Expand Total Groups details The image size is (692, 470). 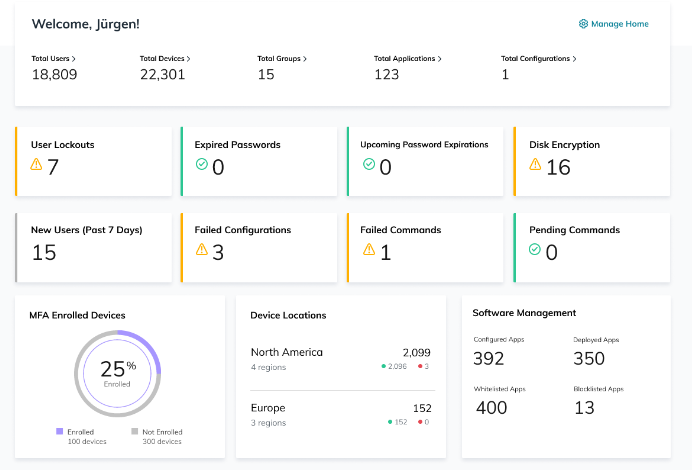click(x=281, y=59)
